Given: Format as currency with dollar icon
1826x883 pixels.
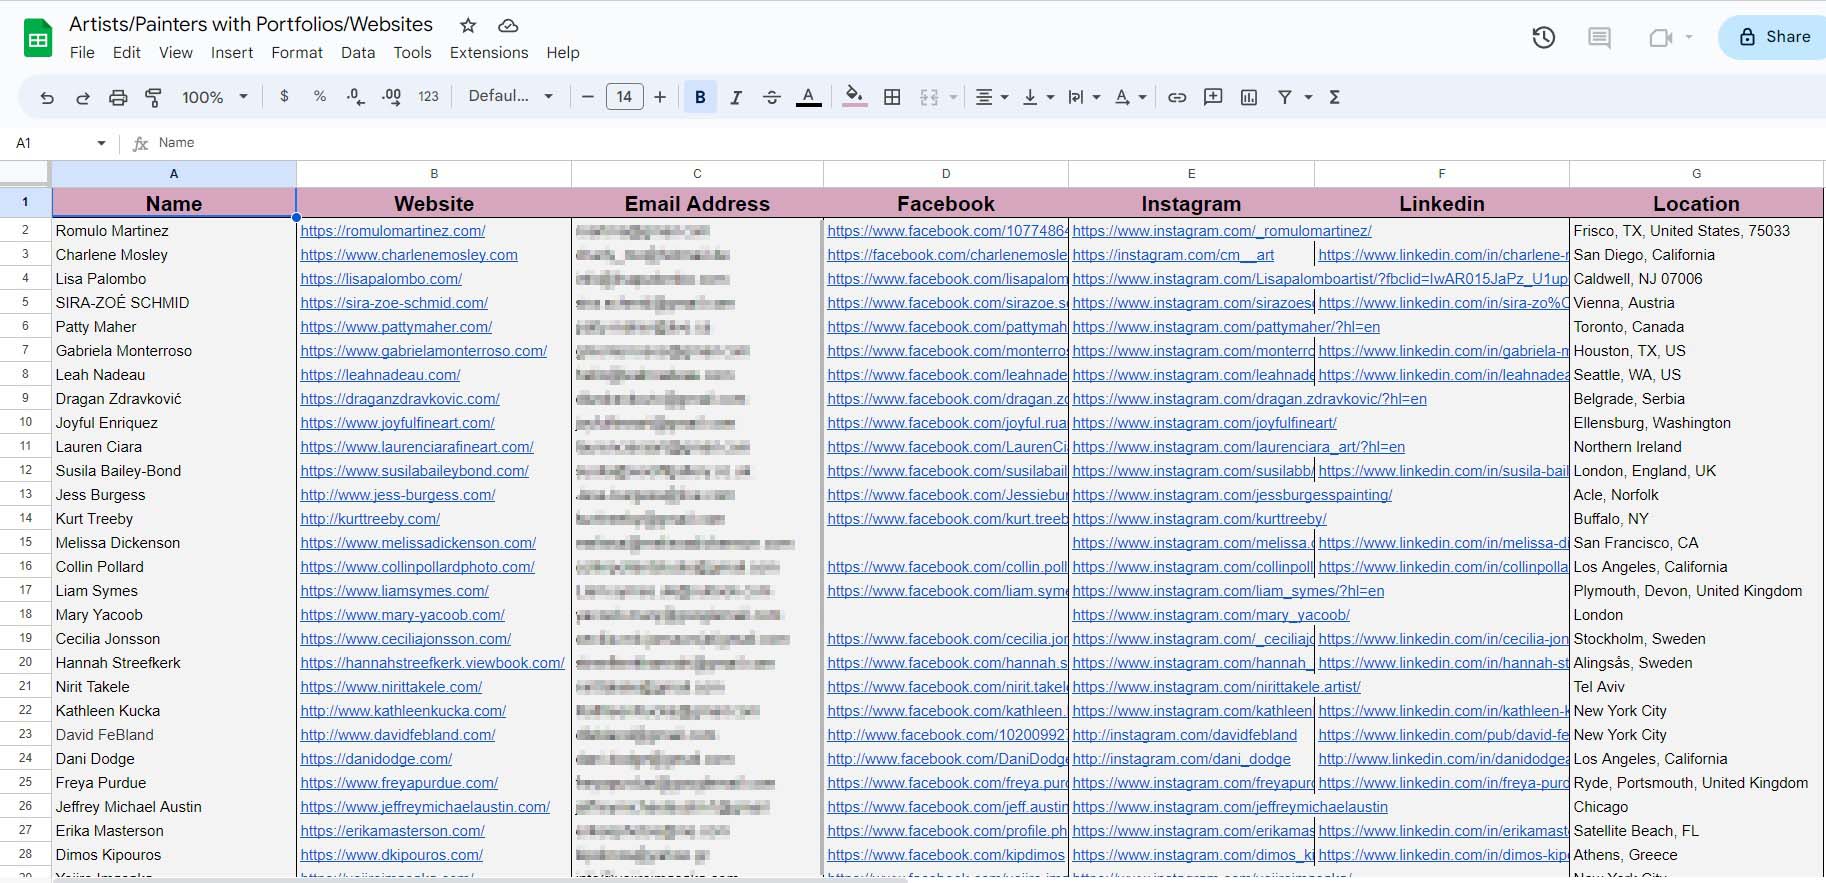Looking at the screenshot, I should click(284, 96).
